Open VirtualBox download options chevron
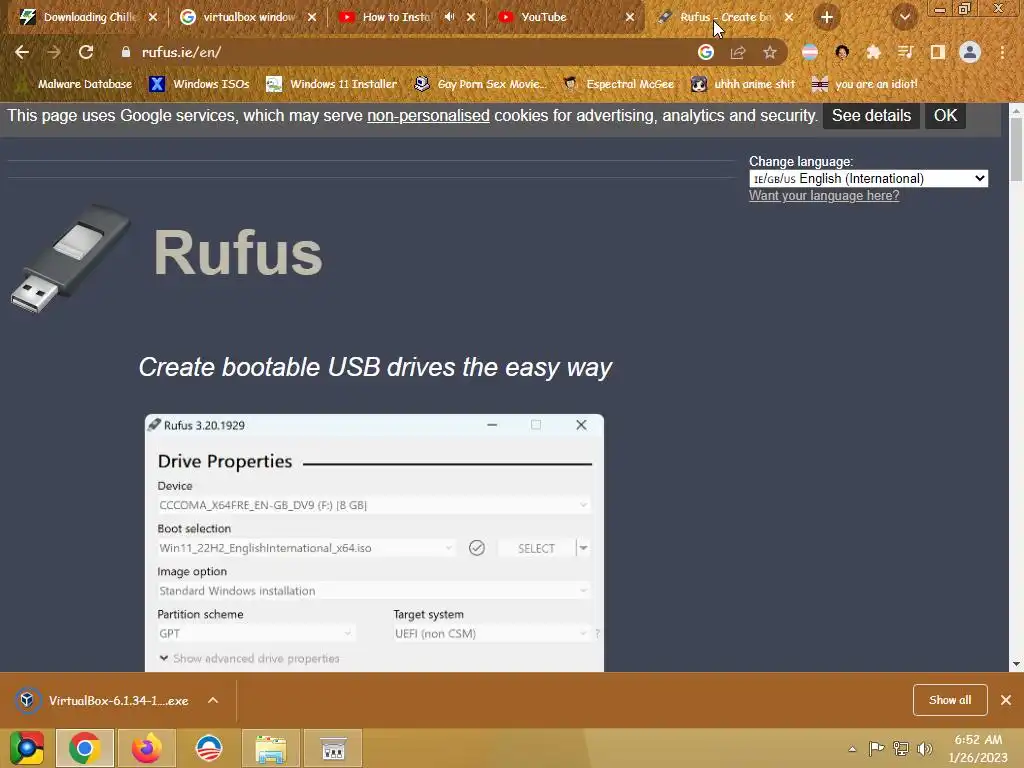1024x768 pixels. 213,700
